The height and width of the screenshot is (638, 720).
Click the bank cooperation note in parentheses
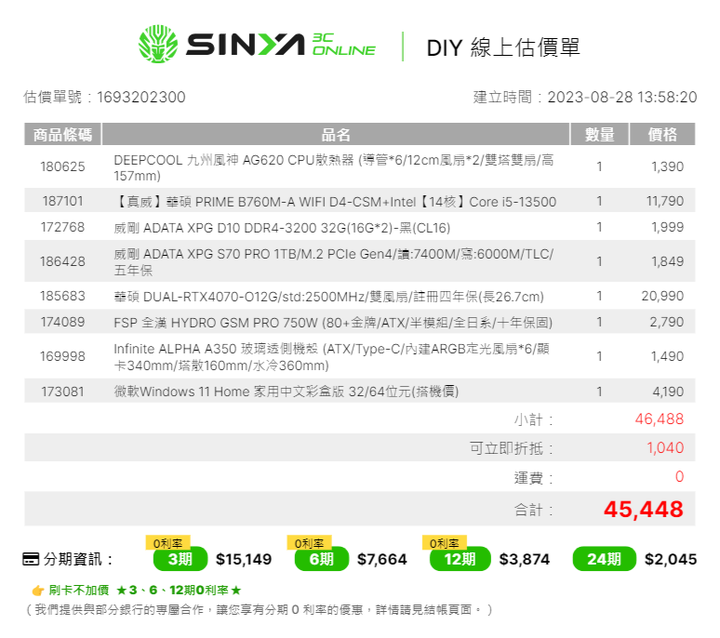click(259, 610)
